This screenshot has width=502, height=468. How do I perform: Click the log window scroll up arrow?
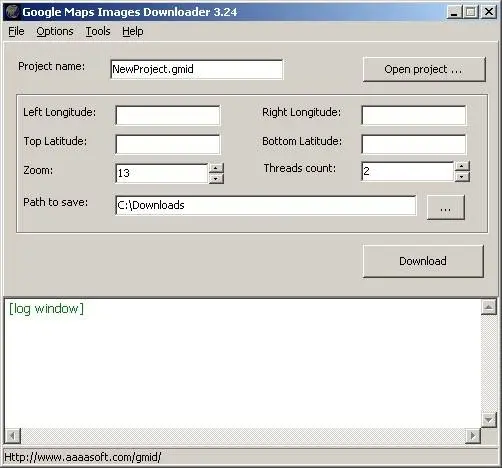pyautogui.click(x=488, y=307)
